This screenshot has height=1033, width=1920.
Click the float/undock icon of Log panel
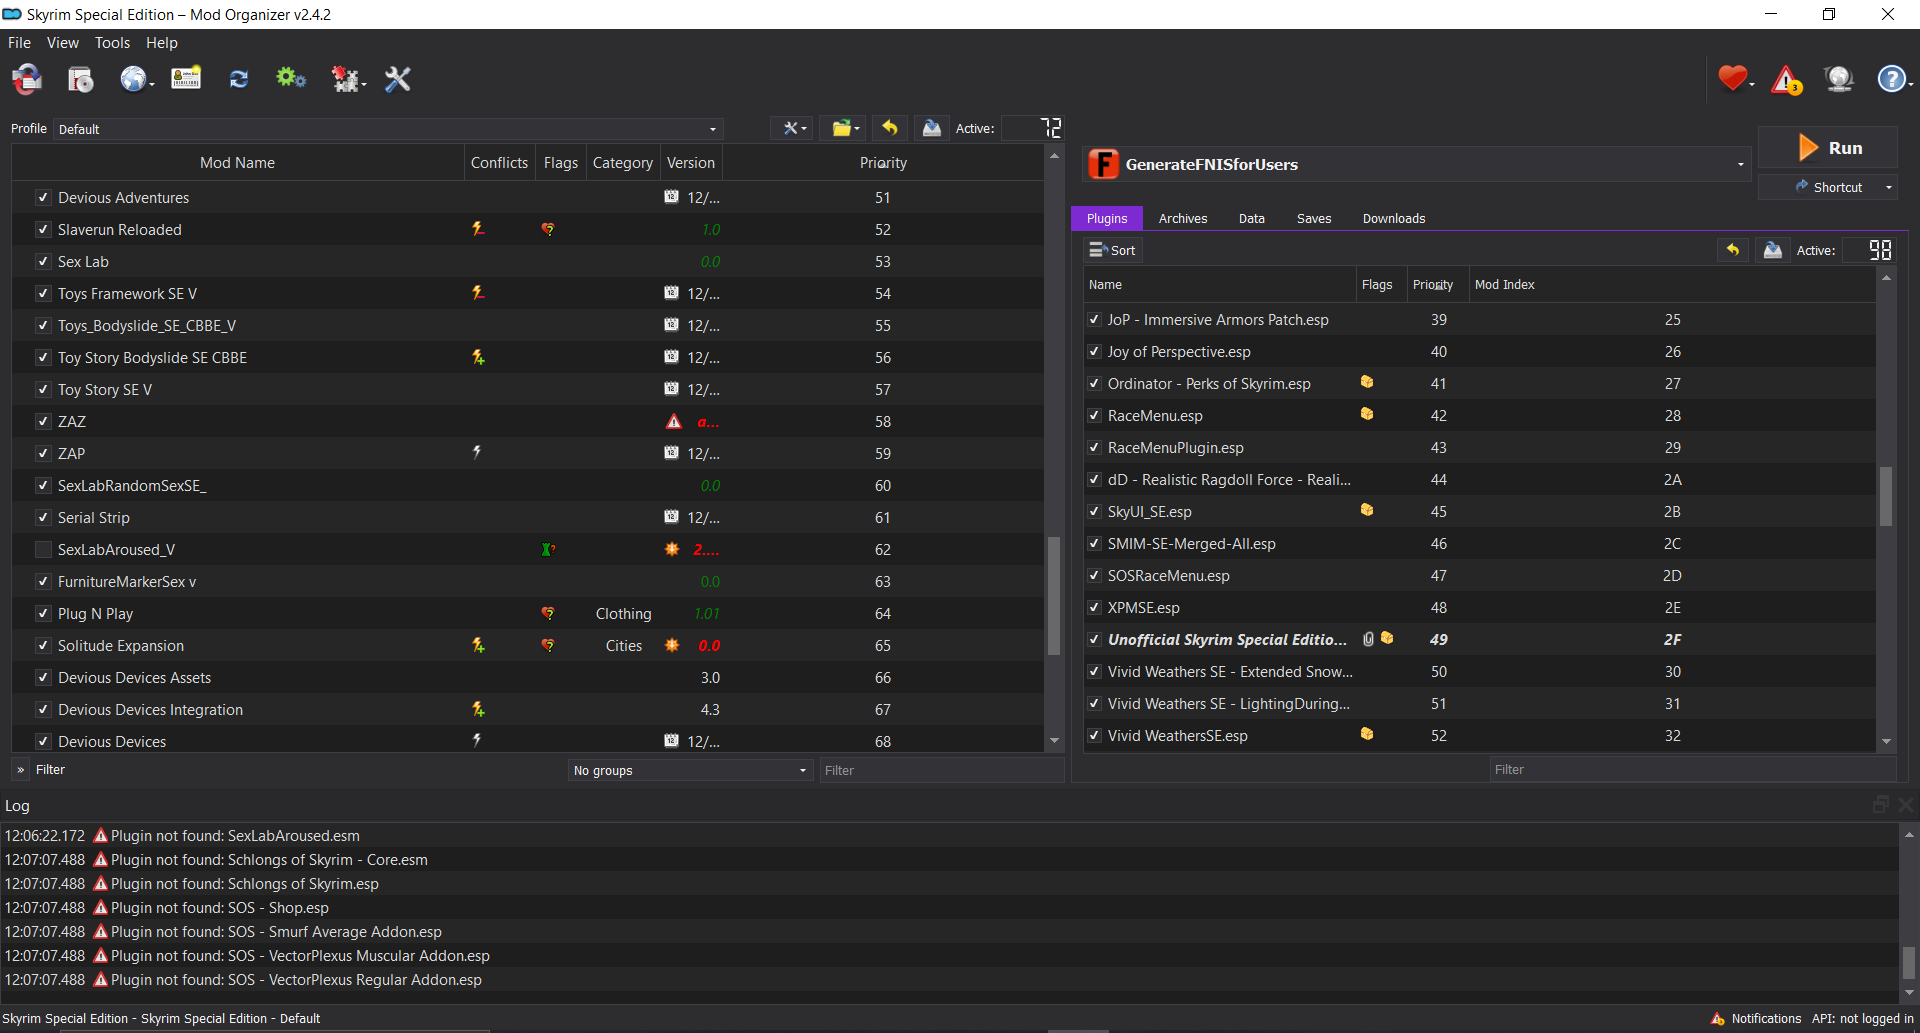tap(1881, 805)
